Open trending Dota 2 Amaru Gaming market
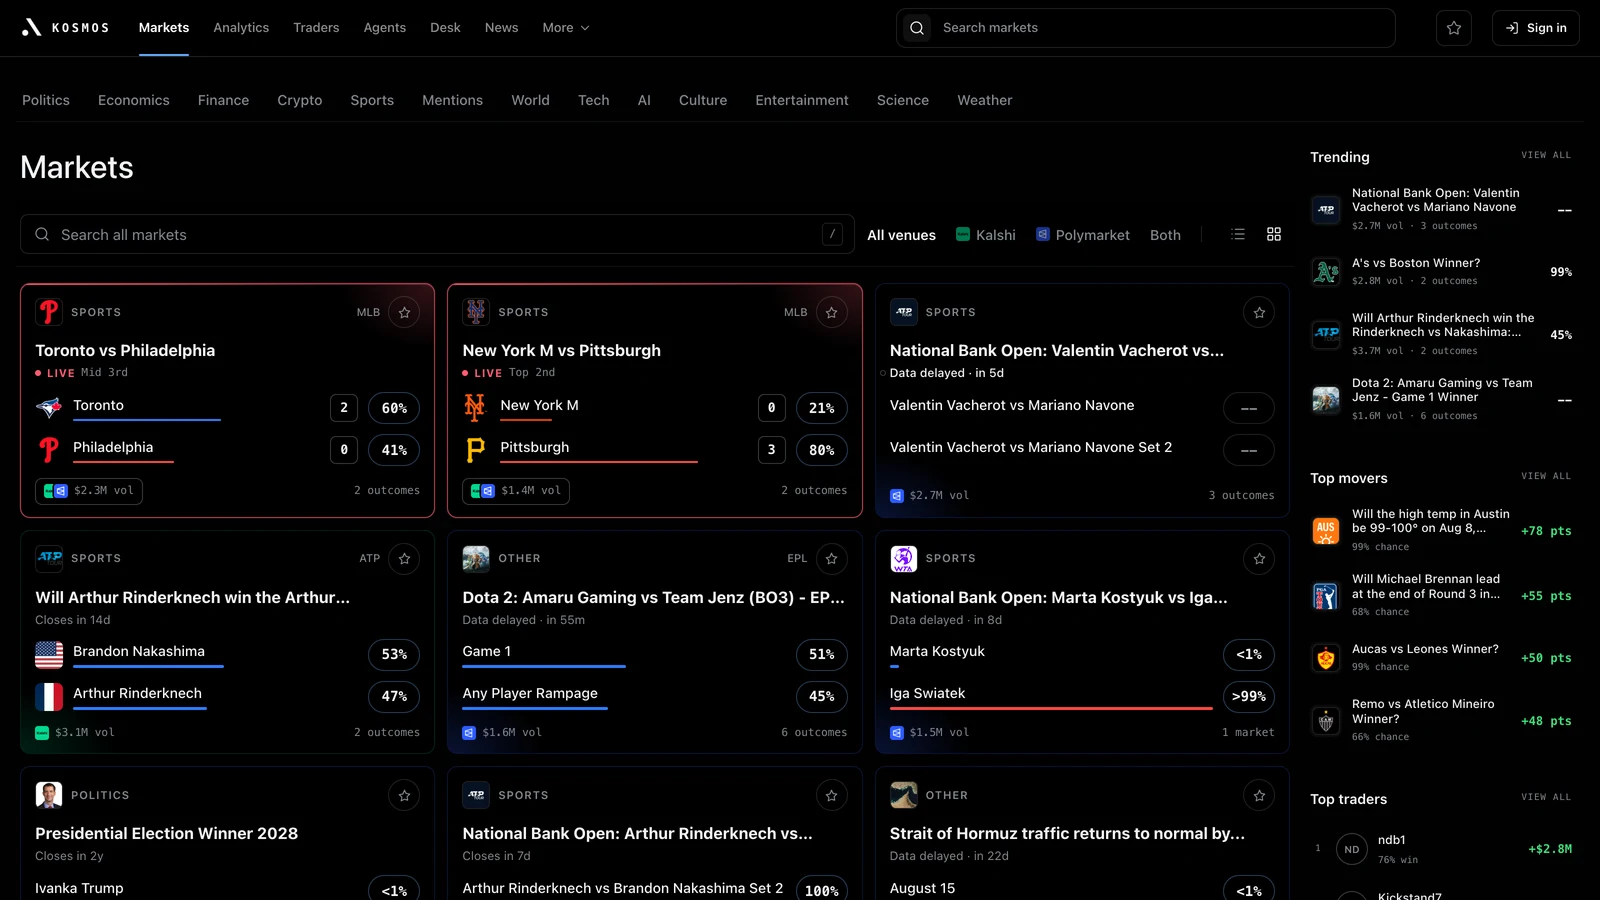The width and height of the screenshot is (1600, 900). click(x=1442, y=399)
